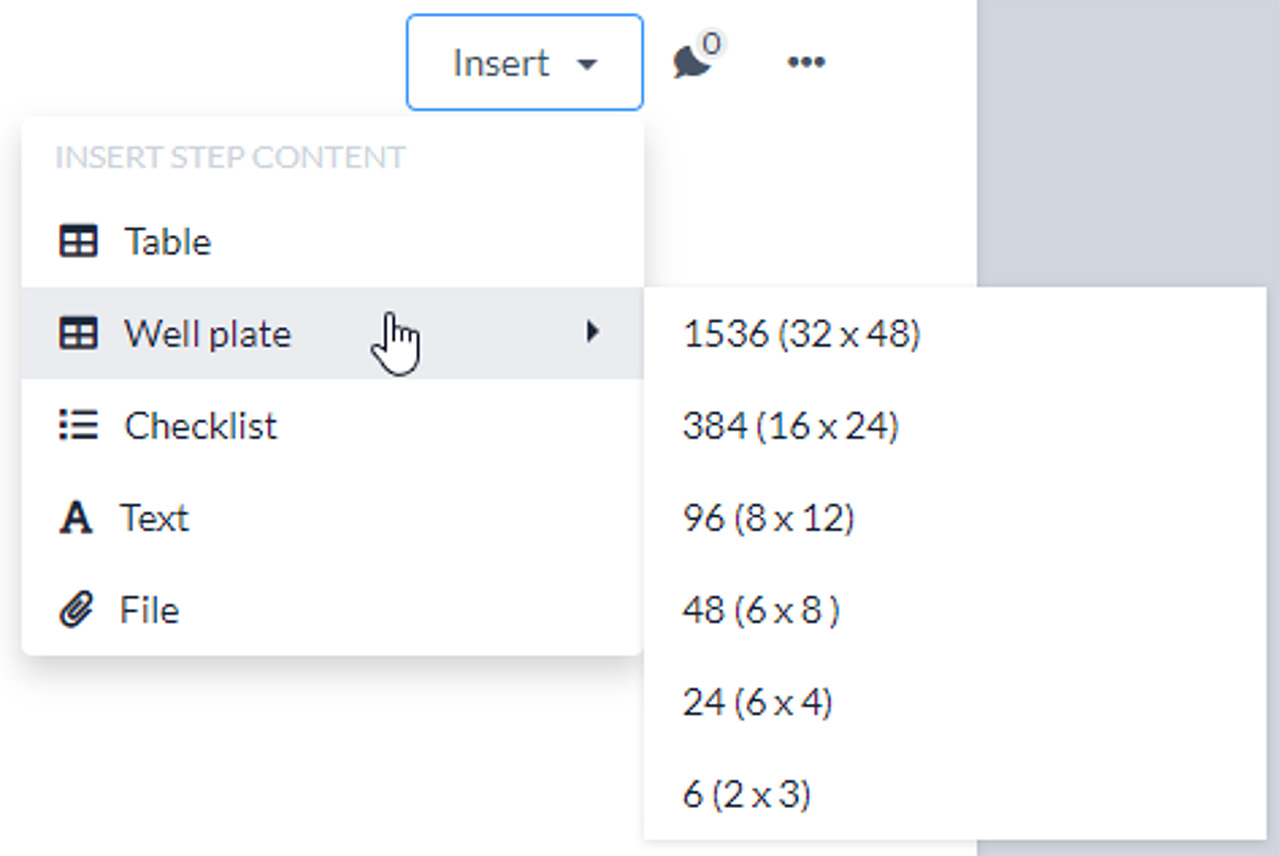Select Table from the insert menu
1280x856 pixels.
click(167, 242)
